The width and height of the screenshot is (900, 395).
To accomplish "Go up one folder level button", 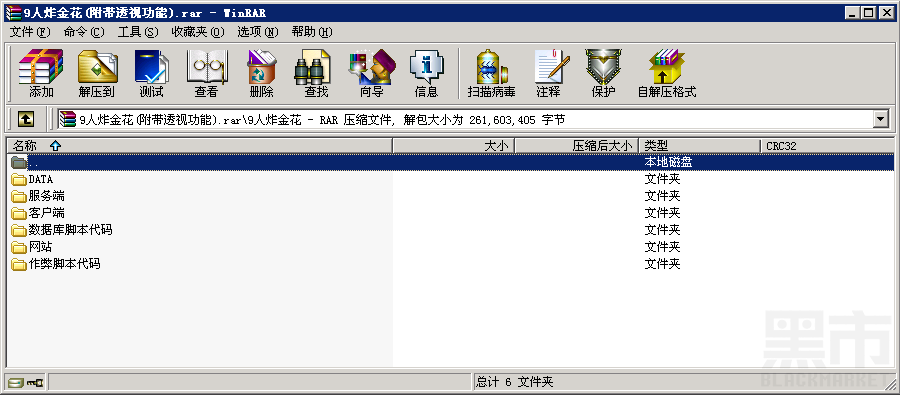I will (26, 119).
